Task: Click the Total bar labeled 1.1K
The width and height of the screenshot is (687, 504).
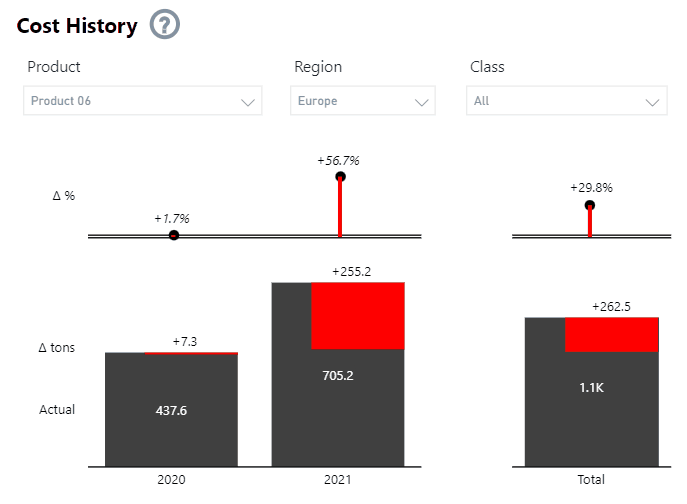Action: click(591, 410)
